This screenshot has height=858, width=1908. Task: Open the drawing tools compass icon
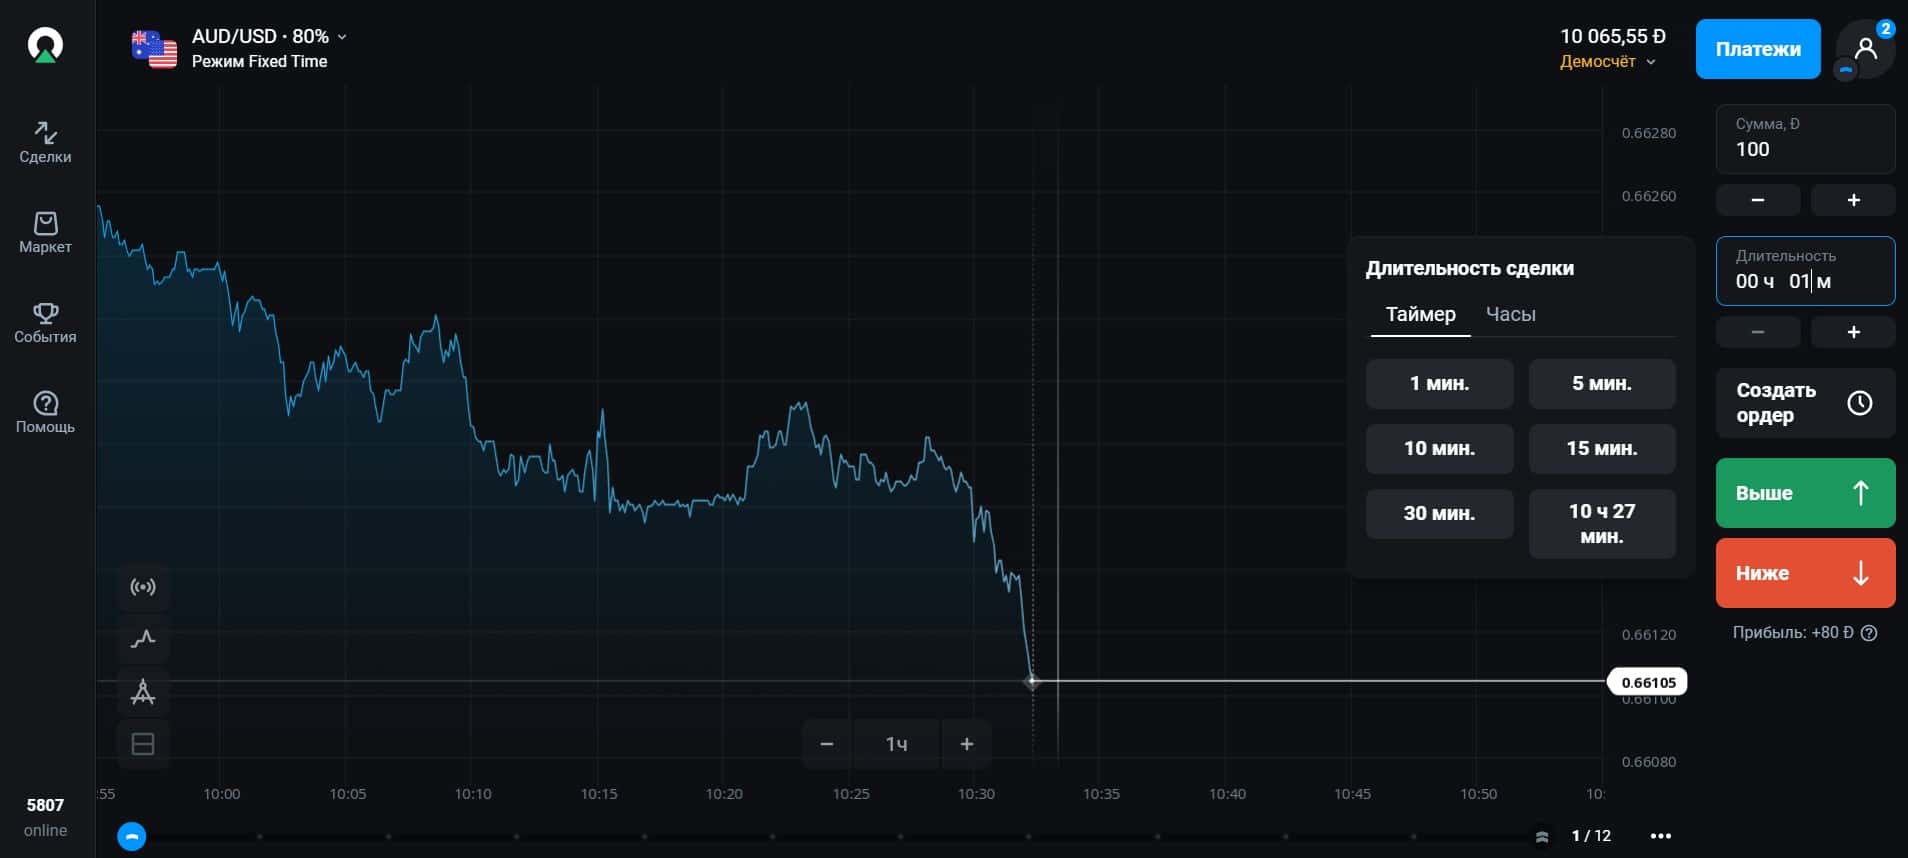(143, 692)
